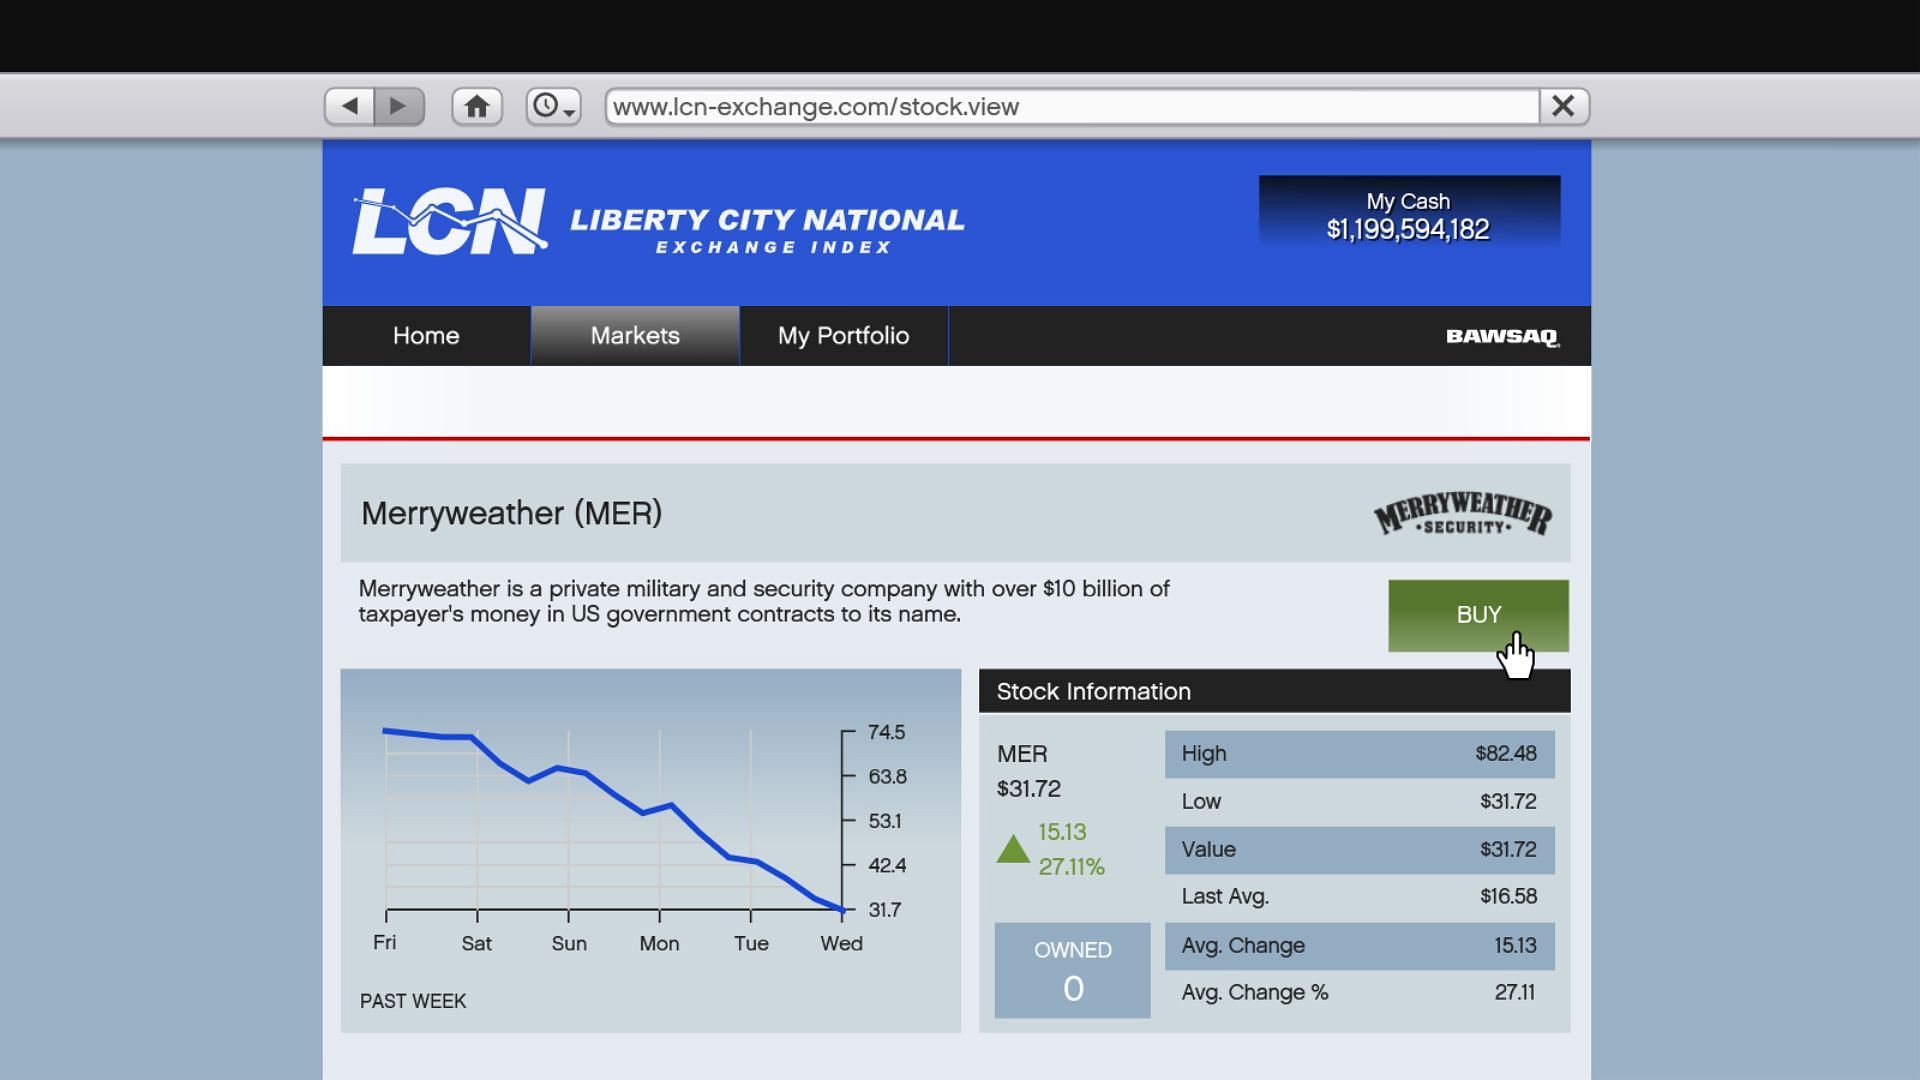Click the green BUY button

point(1478,615)
